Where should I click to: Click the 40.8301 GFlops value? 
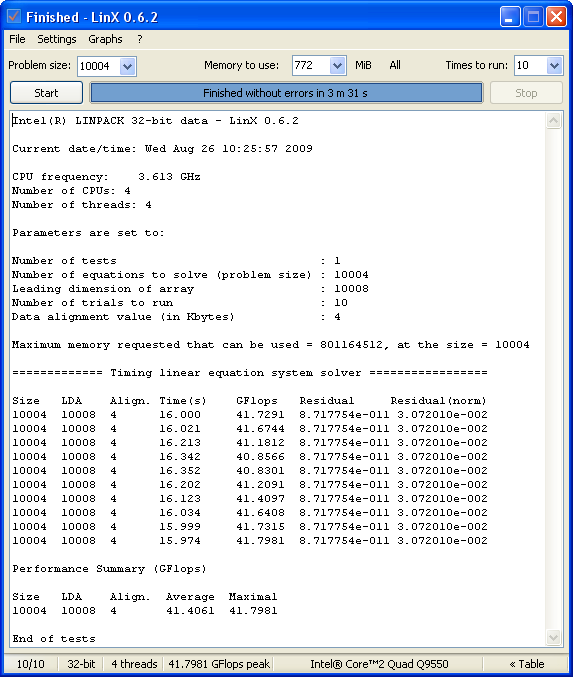tap(260, 470)
